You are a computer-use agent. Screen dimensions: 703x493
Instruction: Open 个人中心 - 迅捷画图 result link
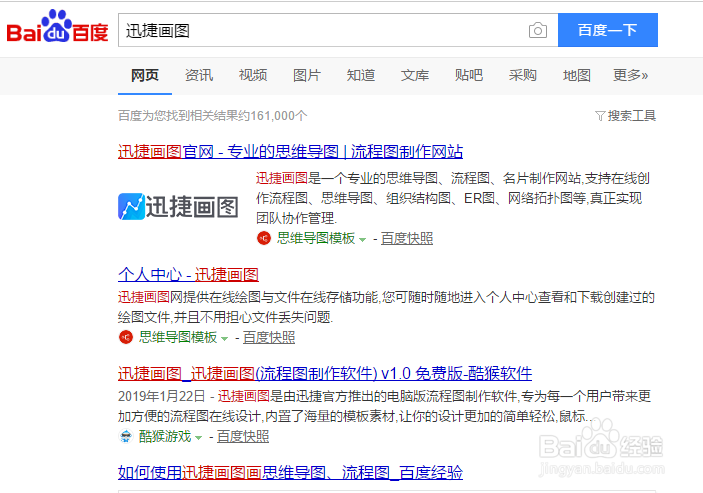point(188,274)
